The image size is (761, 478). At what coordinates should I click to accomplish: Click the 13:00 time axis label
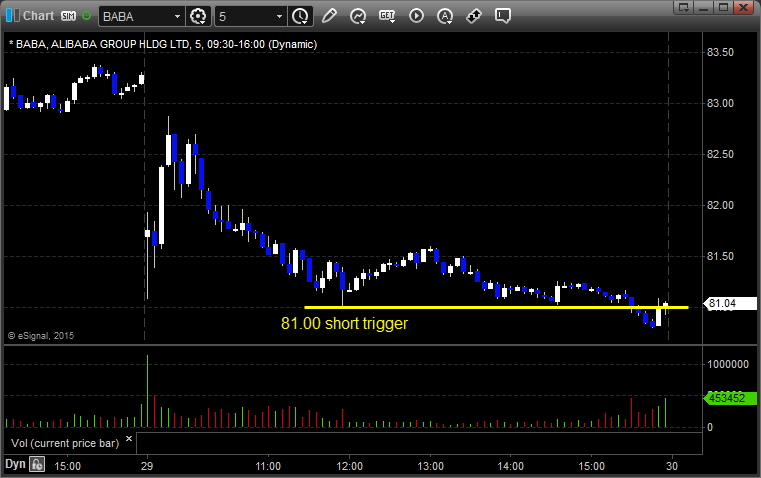click(430, 466)
